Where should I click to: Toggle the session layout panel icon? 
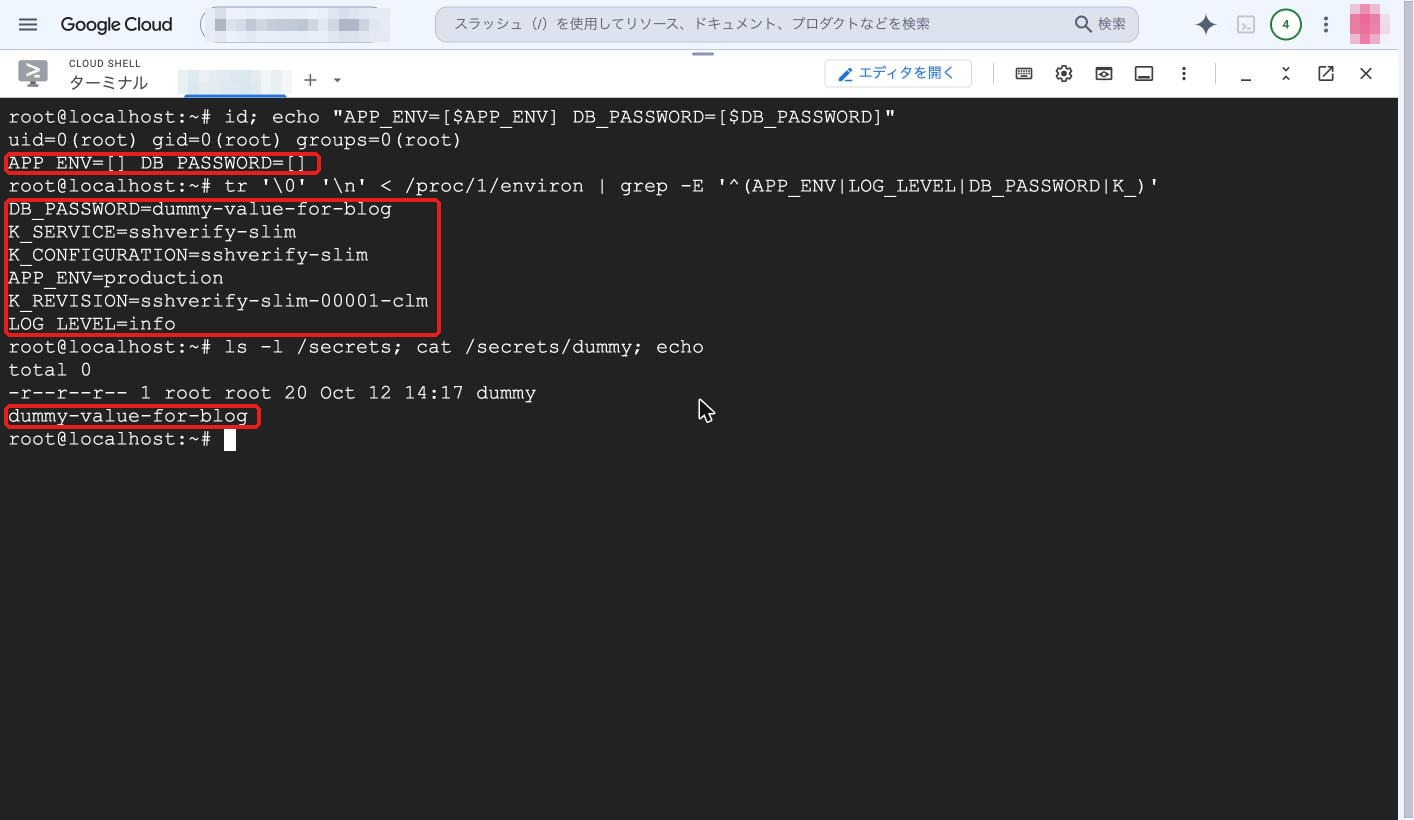[x=1144, y=73]
